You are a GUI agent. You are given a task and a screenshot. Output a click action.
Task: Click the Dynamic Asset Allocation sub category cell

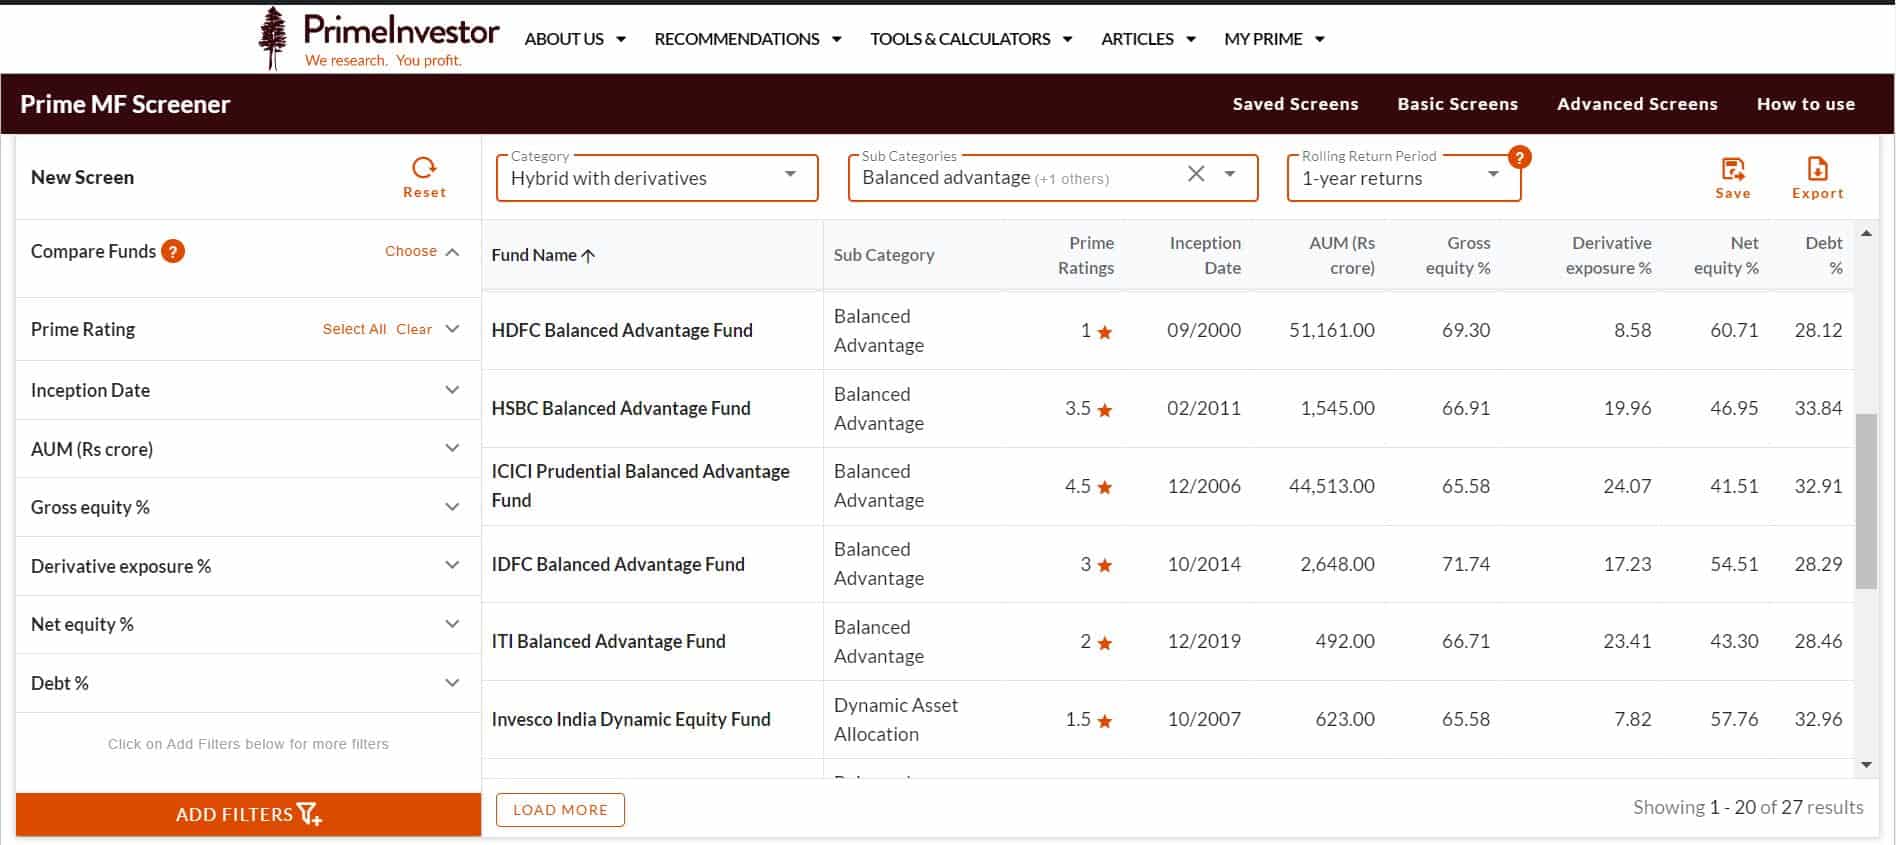(896, 719)
